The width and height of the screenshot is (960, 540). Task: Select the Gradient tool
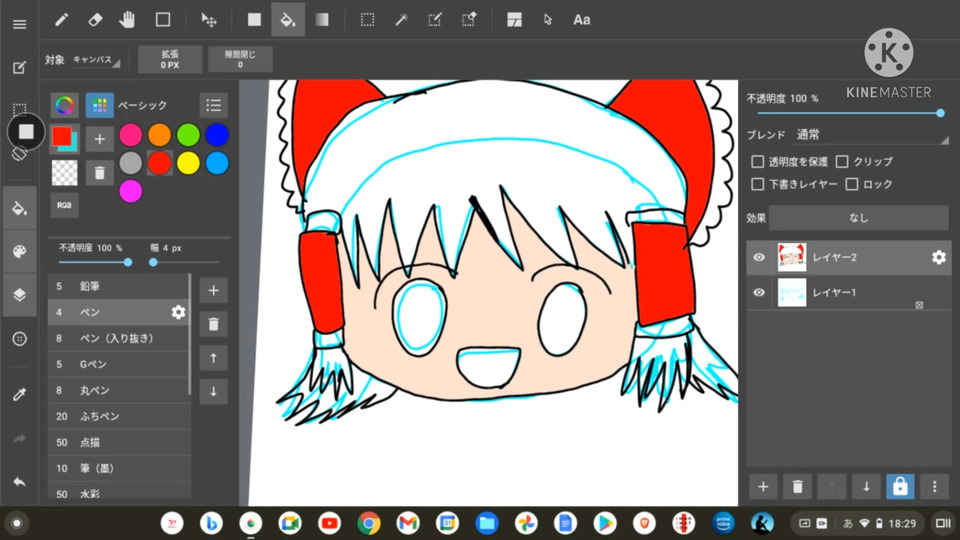point(322,20)
